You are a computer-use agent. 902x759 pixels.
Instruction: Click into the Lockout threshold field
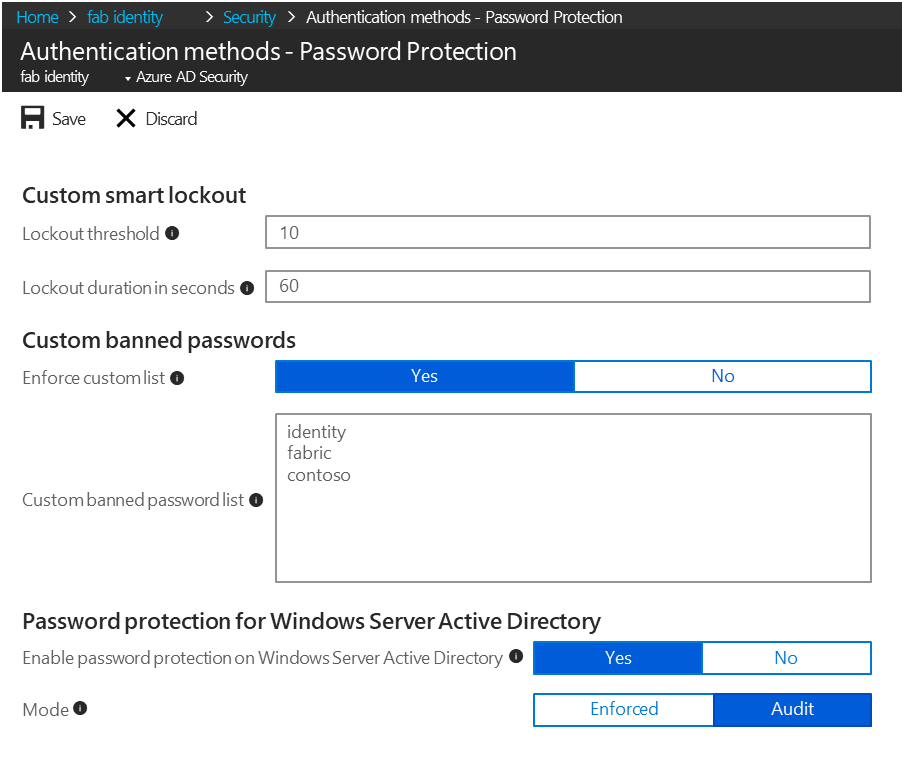click(568, 232)
